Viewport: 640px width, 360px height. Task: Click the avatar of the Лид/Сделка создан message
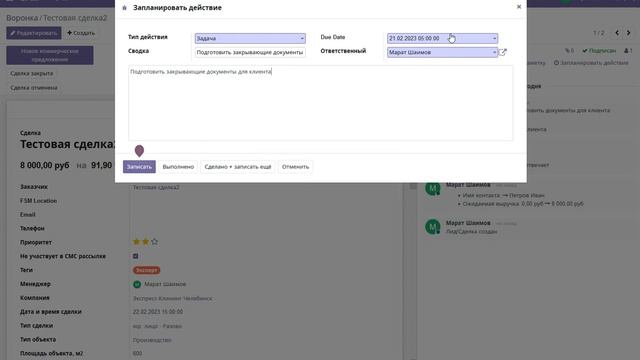click(433, 227)
